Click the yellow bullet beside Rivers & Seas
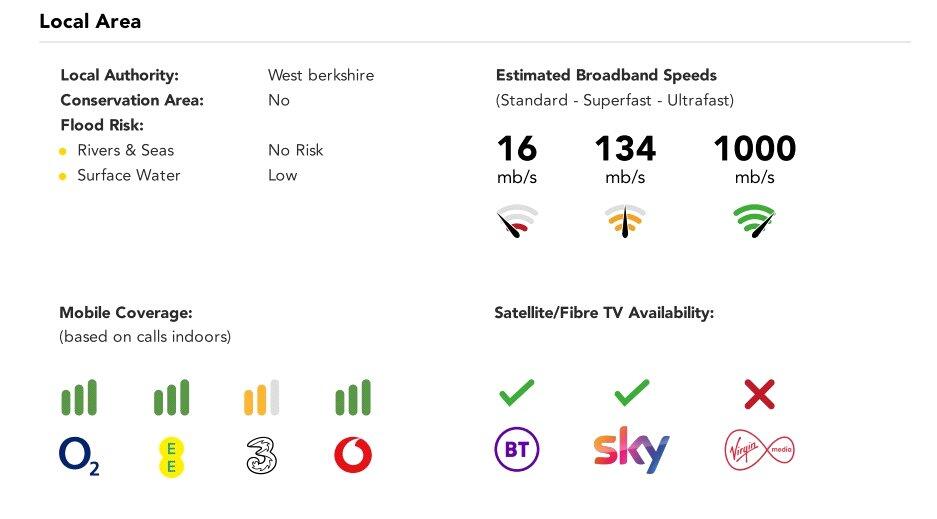The width and height of the screenshot is (937, 519). (63, 152)
